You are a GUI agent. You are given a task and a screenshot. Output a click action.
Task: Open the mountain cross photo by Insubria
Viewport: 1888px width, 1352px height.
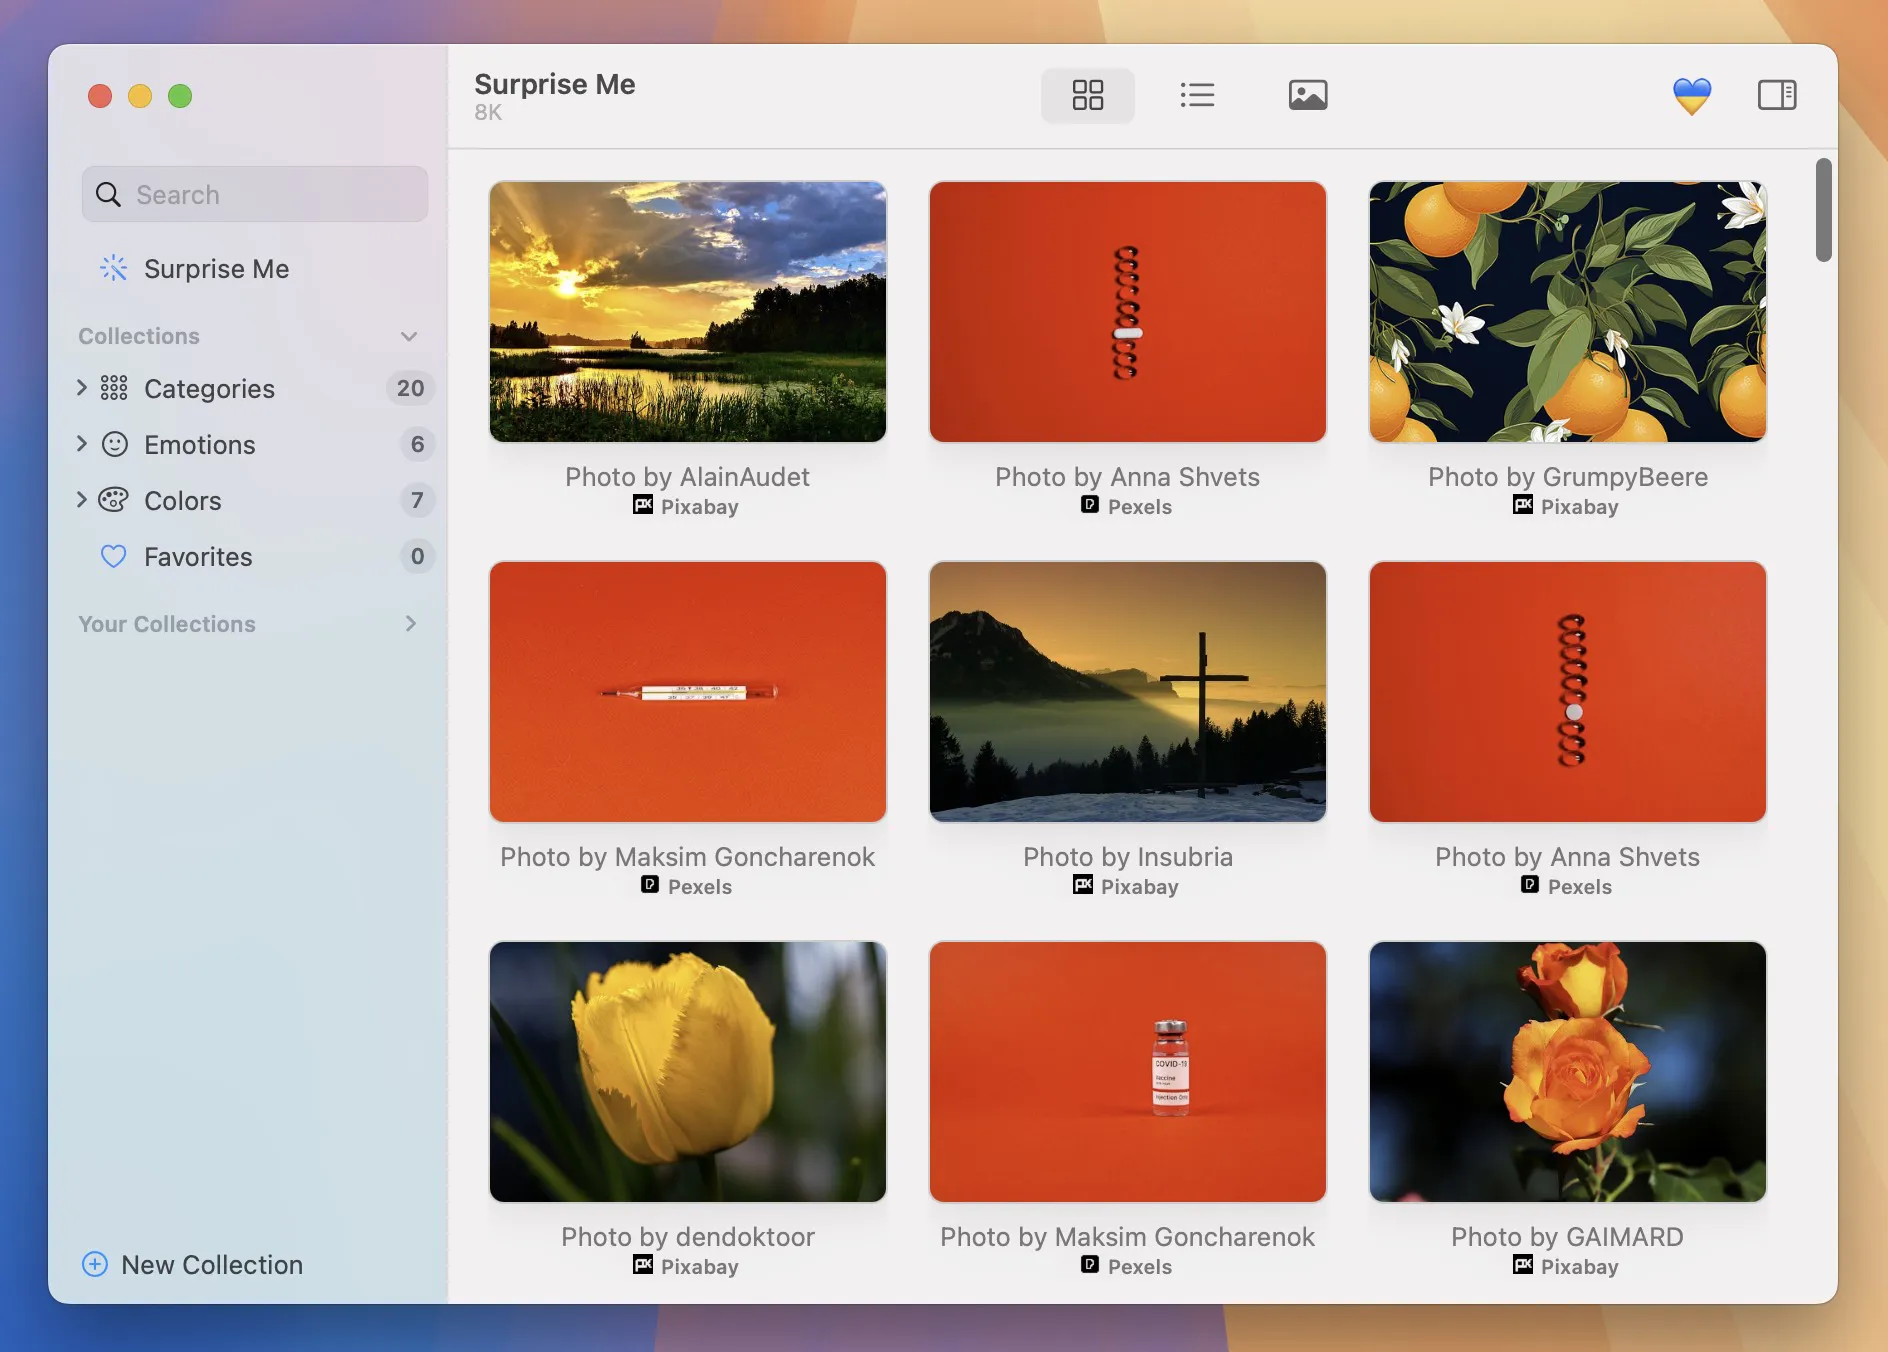click(1128, 692)
